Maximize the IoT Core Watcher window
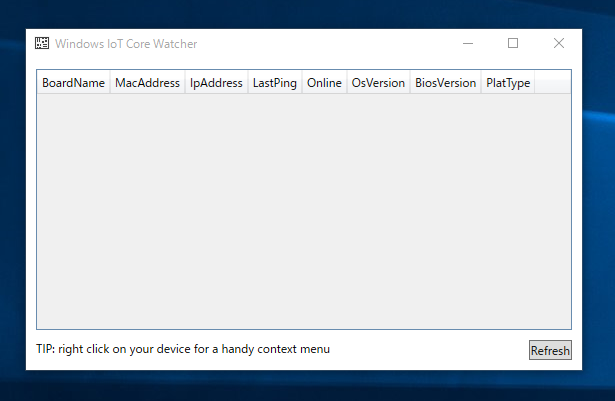Viewport: 615px width, 401px height. (x=513, y=43)
